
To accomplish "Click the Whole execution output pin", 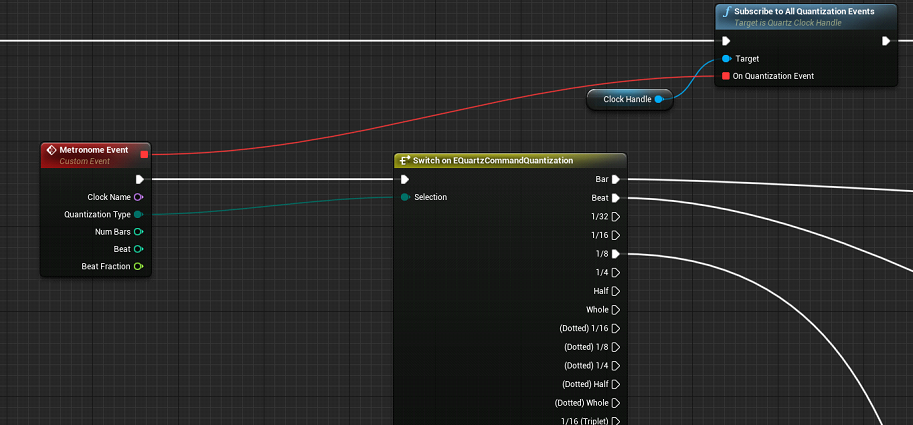I will (x=615, y=310).
